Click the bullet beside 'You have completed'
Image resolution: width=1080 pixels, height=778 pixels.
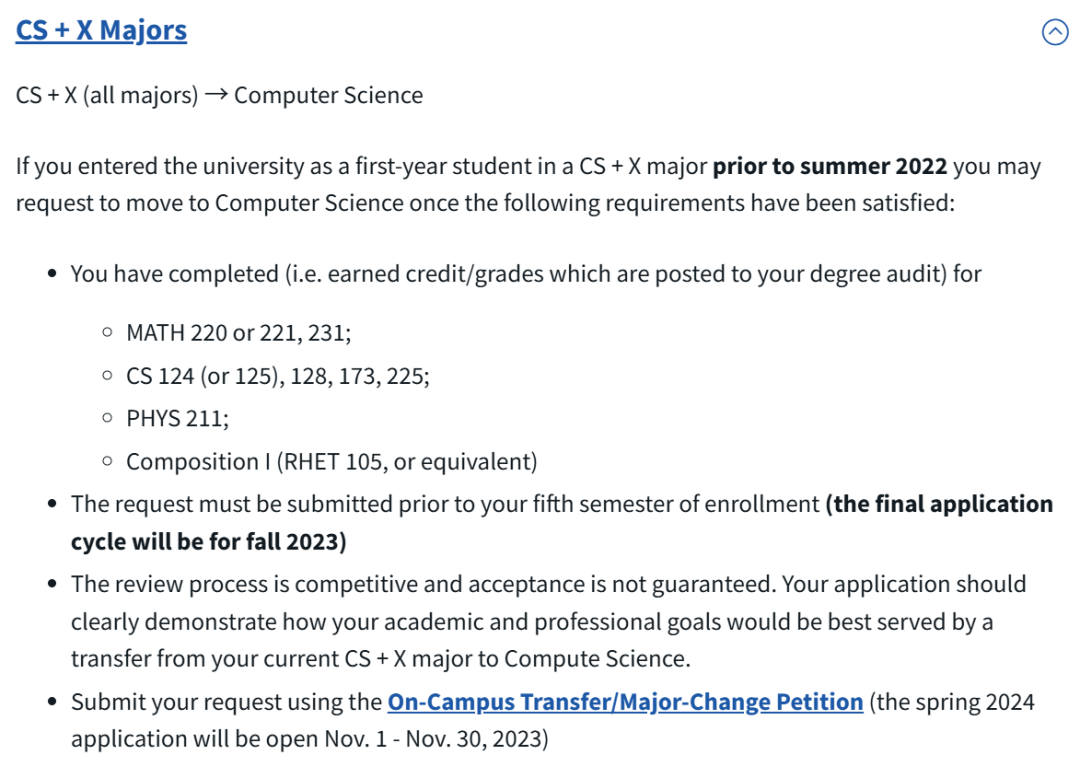[x=52, y=274]
